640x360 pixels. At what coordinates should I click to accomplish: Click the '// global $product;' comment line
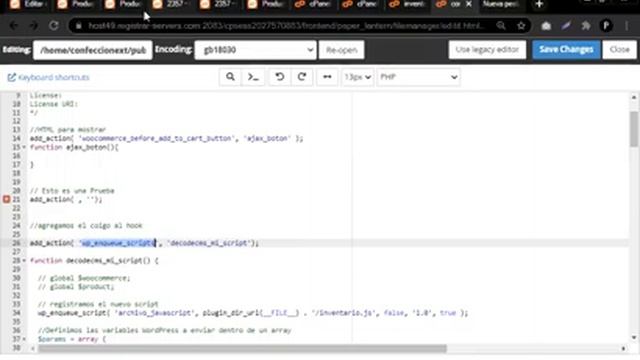76,287
